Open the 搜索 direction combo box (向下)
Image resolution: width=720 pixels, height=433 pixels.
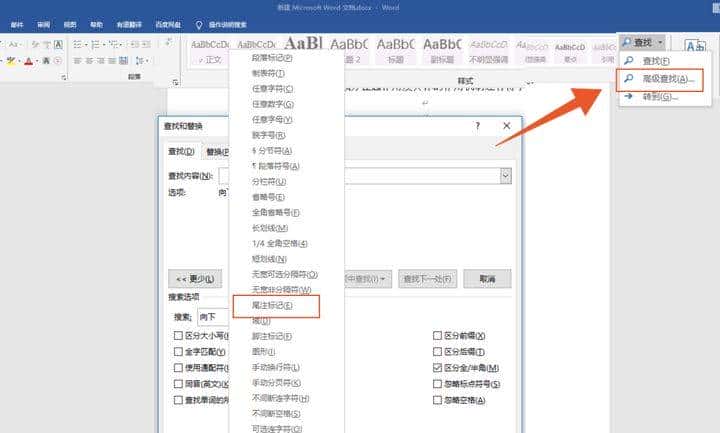214,317
